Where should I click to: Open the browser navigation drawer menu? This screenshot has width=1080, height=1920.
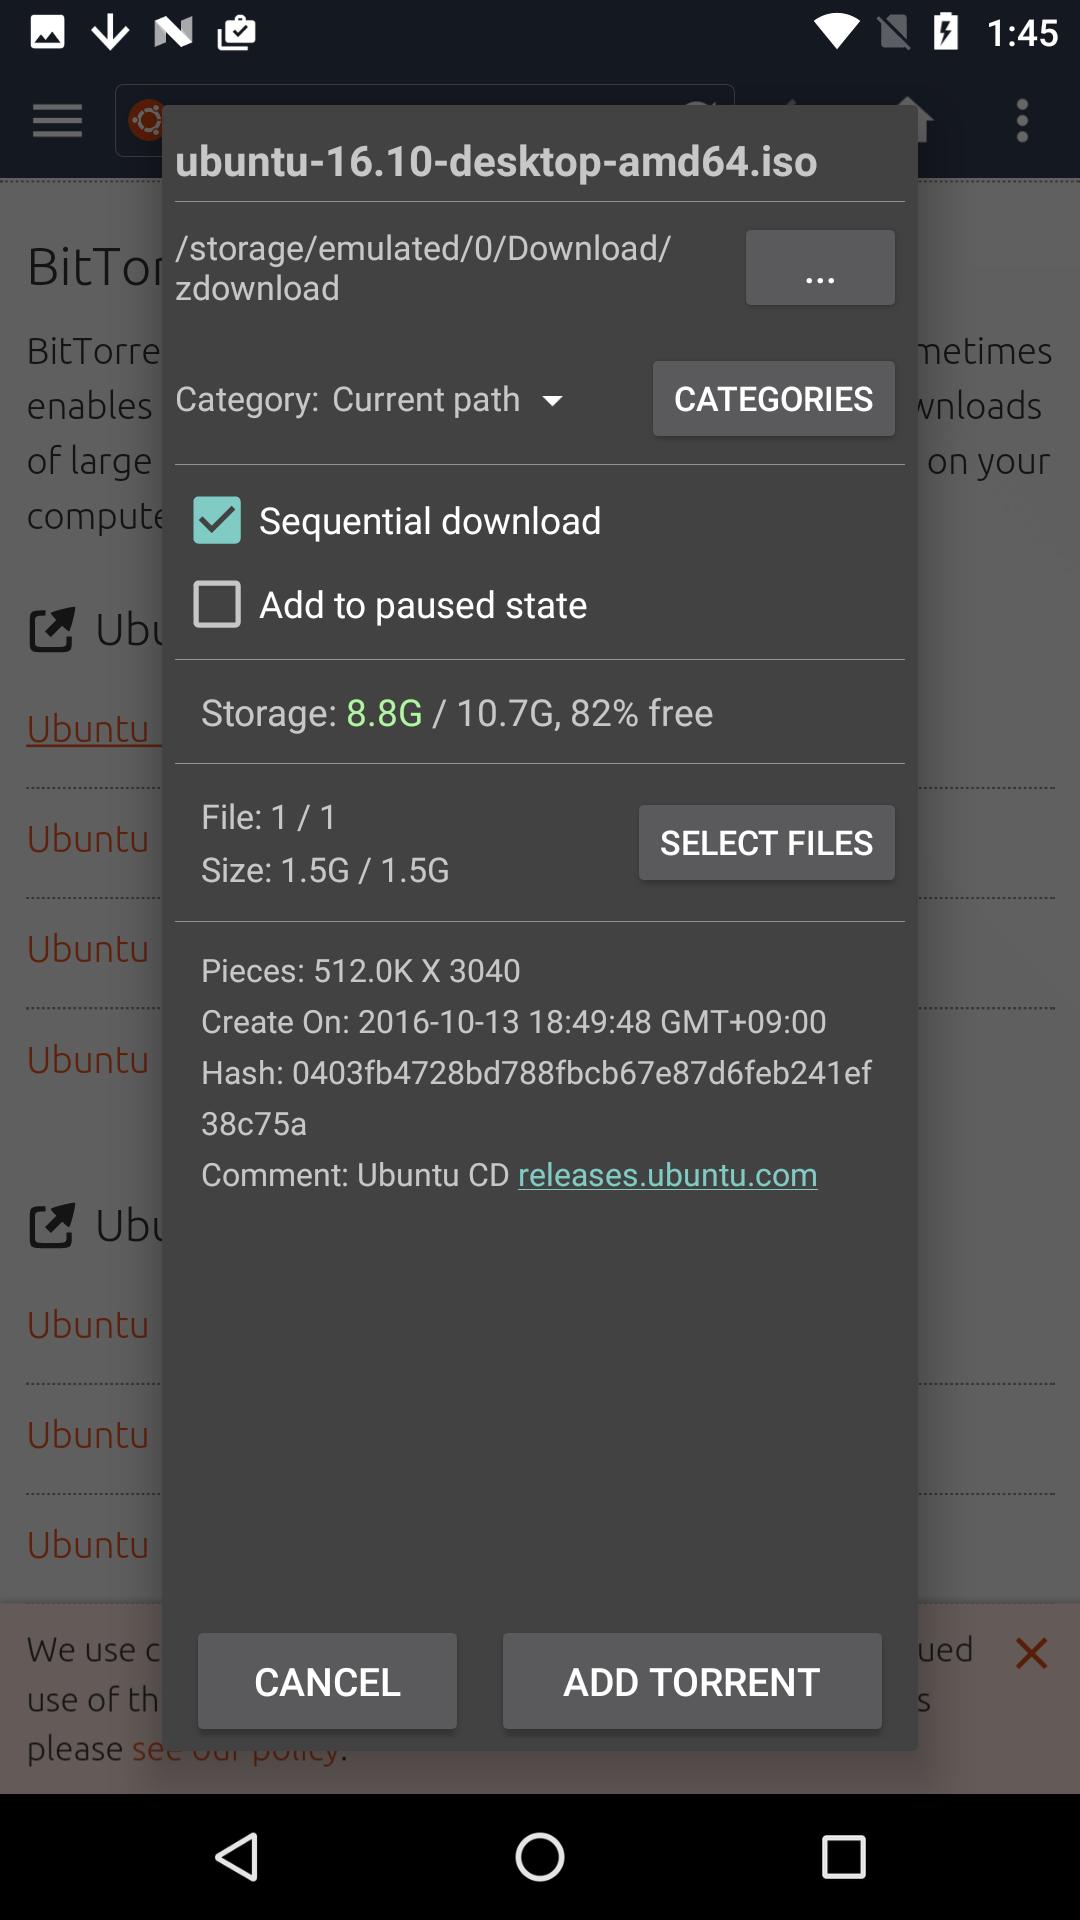(x=56, y=120)
